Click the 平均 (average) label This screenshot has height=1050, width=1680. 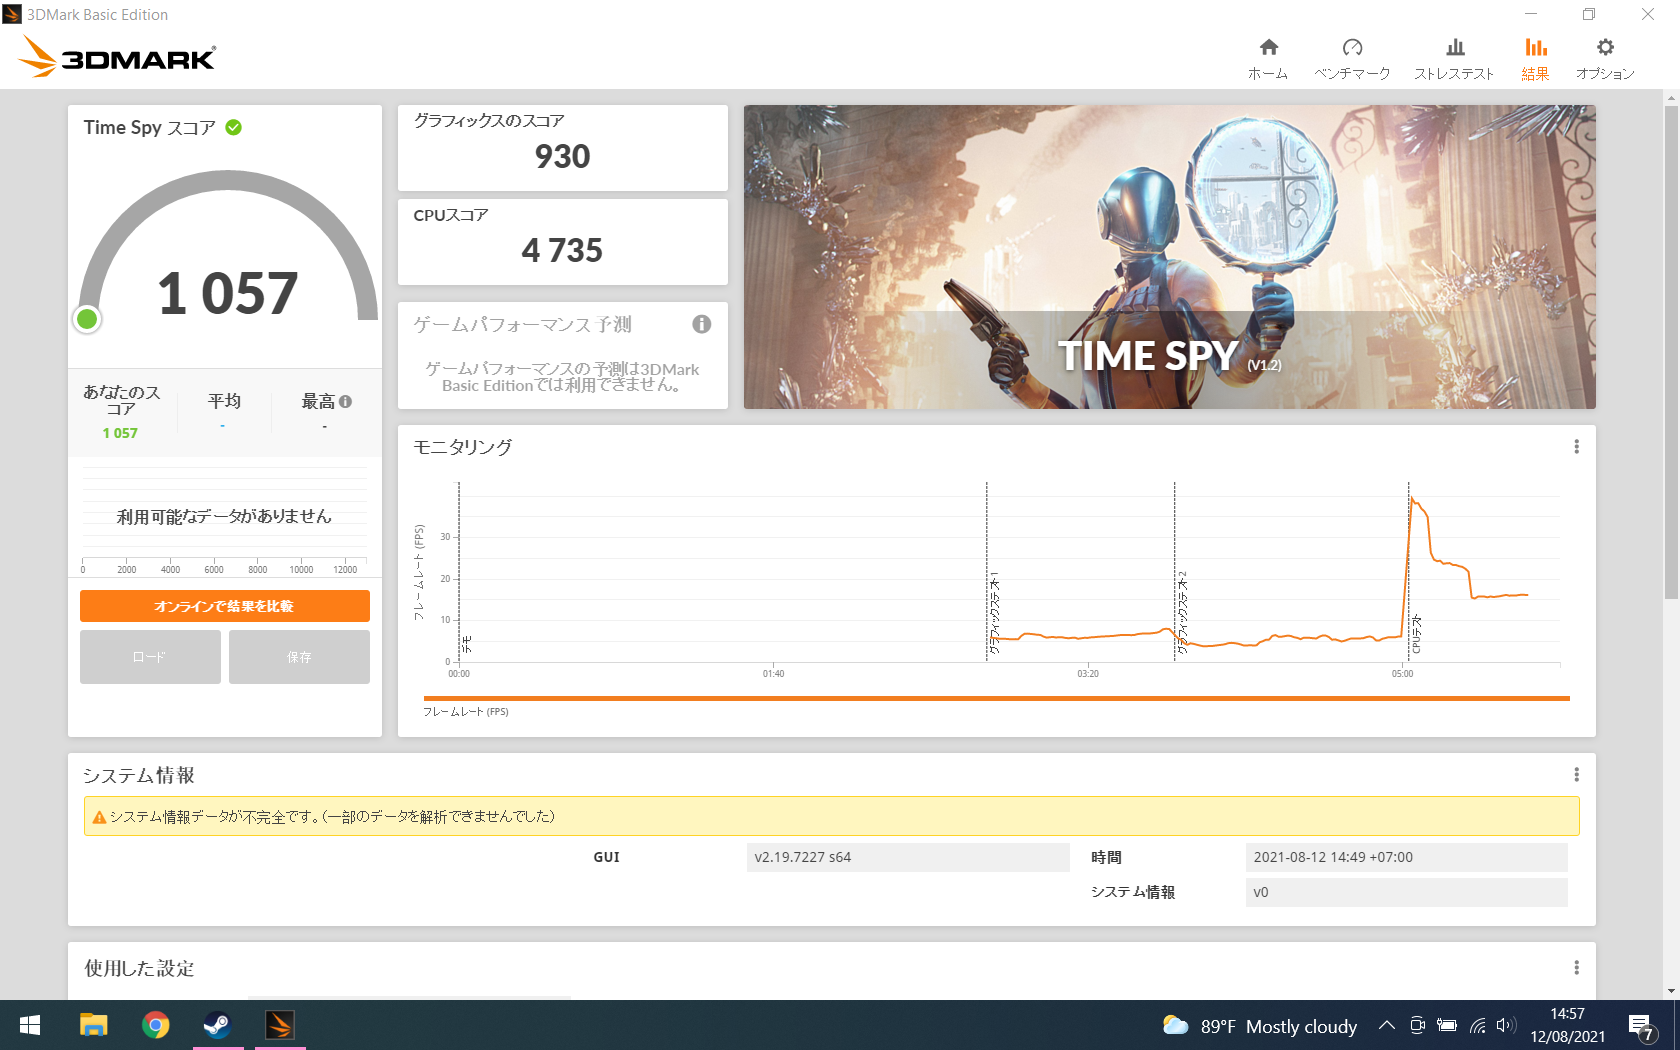224,401
